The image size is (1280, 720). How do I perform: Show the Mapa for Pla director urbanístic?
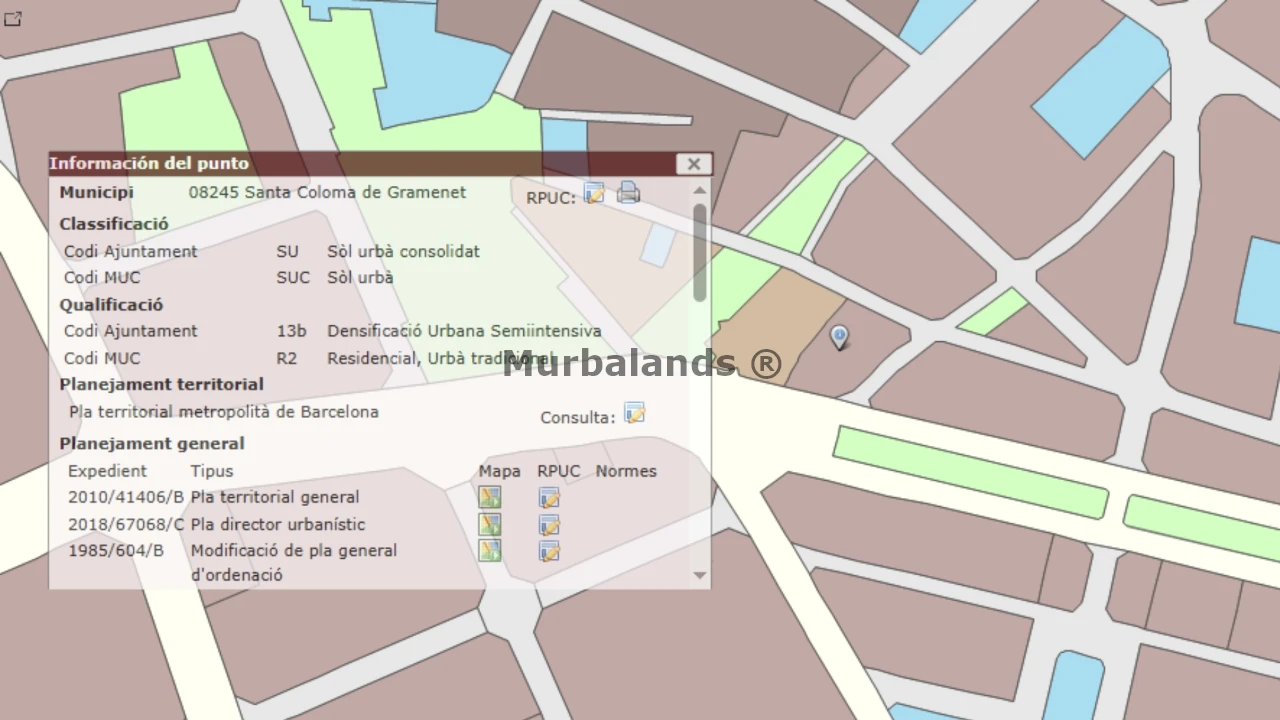coord(489,524)
